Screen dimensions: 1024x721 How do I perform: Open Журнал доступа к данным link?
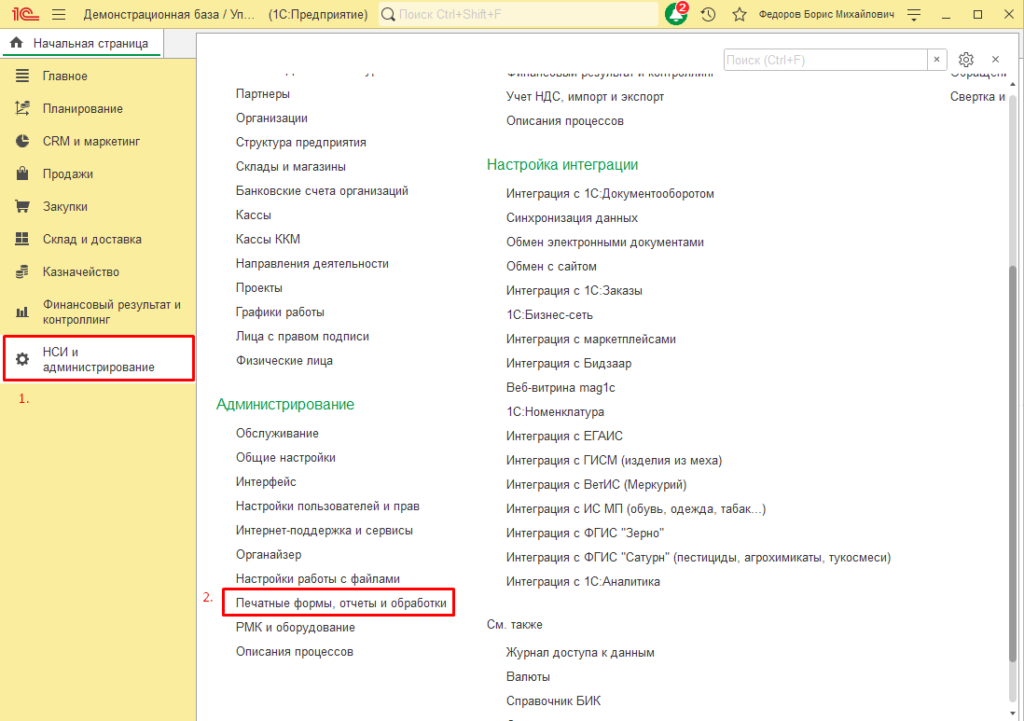click(x=580, y=652)
